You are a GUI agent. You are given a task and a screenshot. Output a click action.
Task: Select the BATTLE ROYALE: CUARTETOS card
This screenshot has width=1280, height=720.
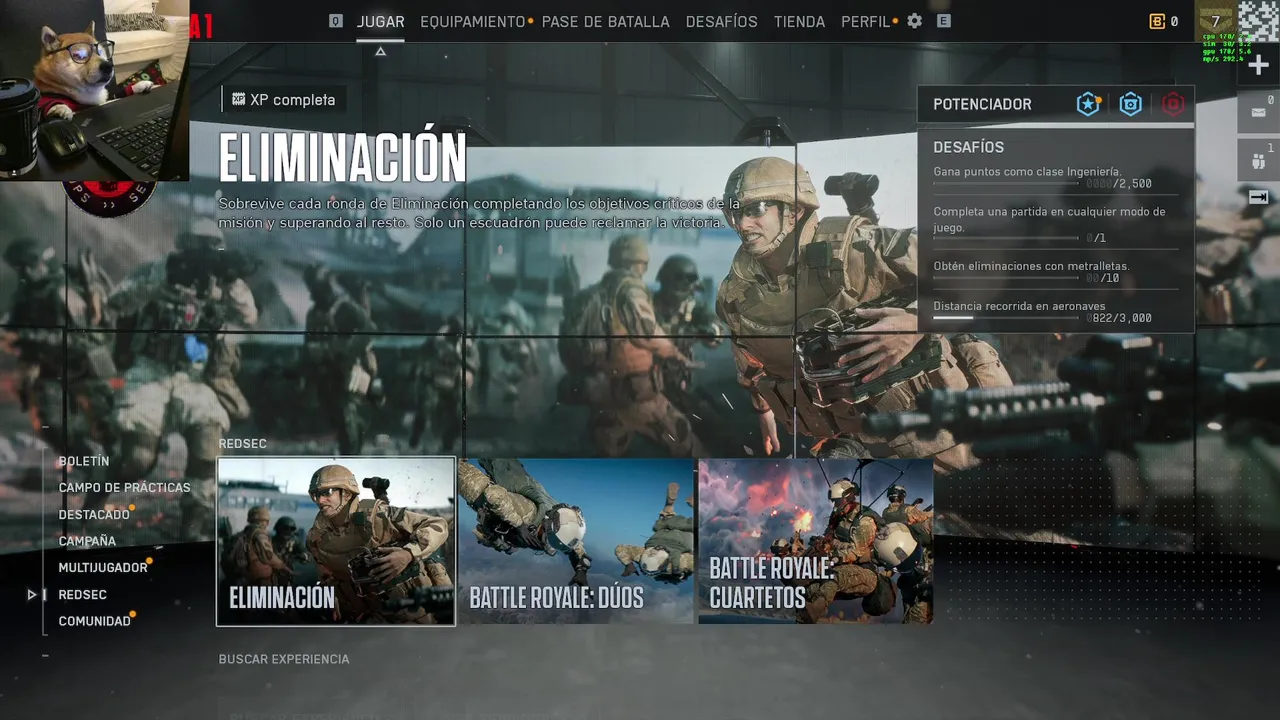point(816,541)
